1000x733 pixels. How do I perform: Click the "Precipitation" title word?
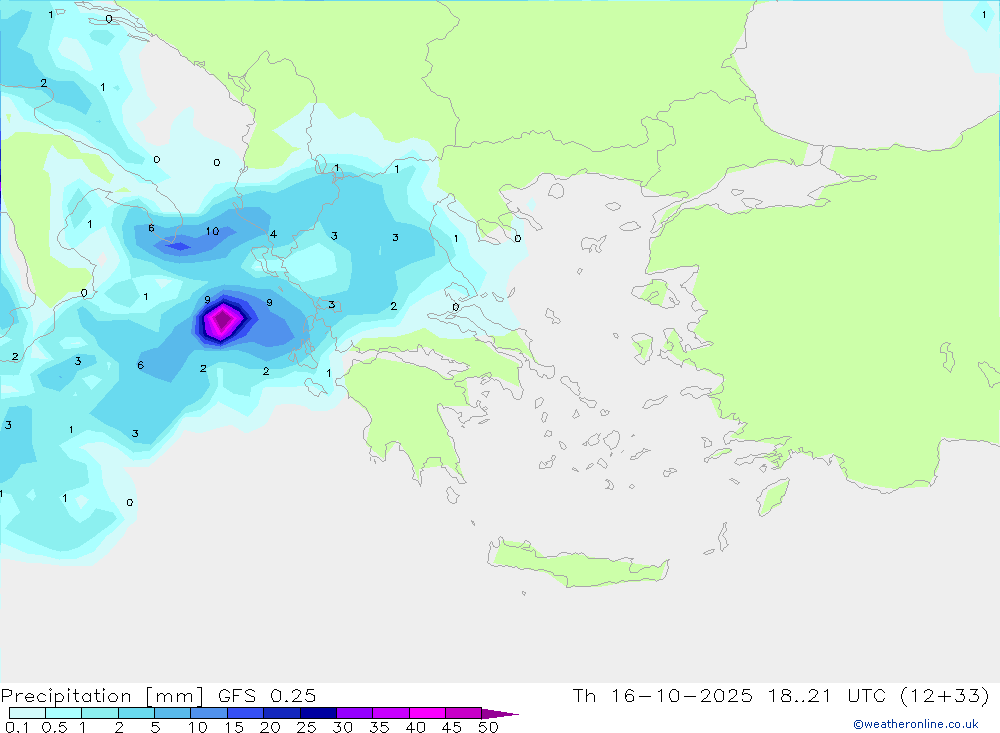[66, 696]
